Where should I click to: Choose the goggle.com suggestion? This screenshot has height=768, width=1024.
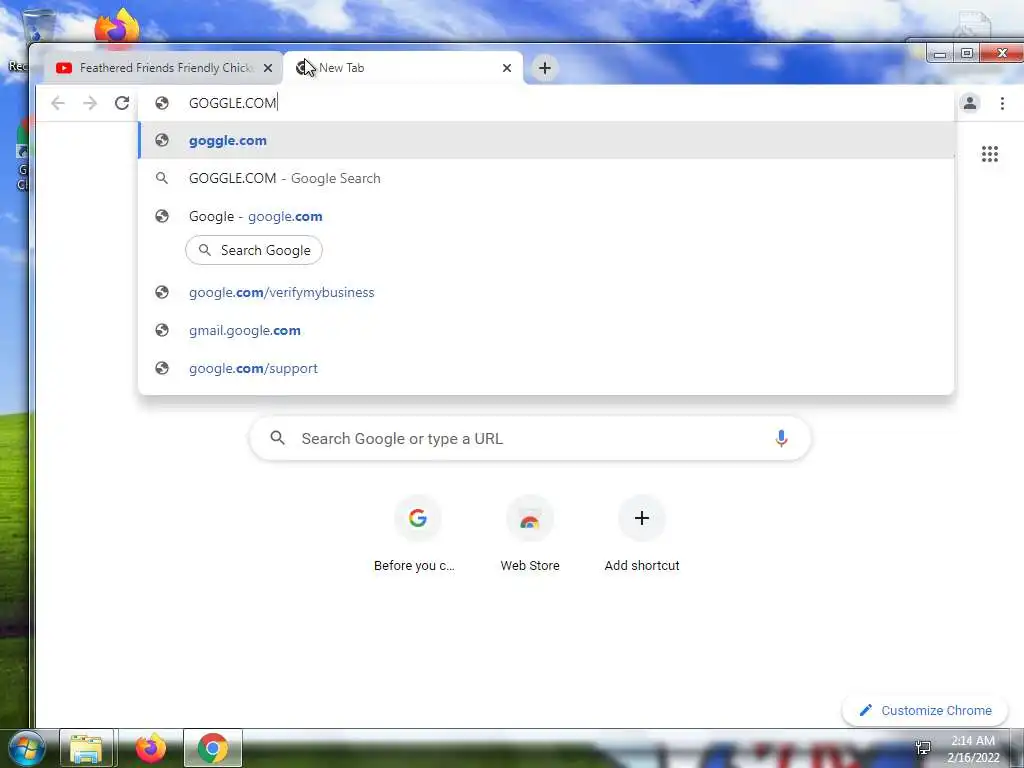click(547, 140)
